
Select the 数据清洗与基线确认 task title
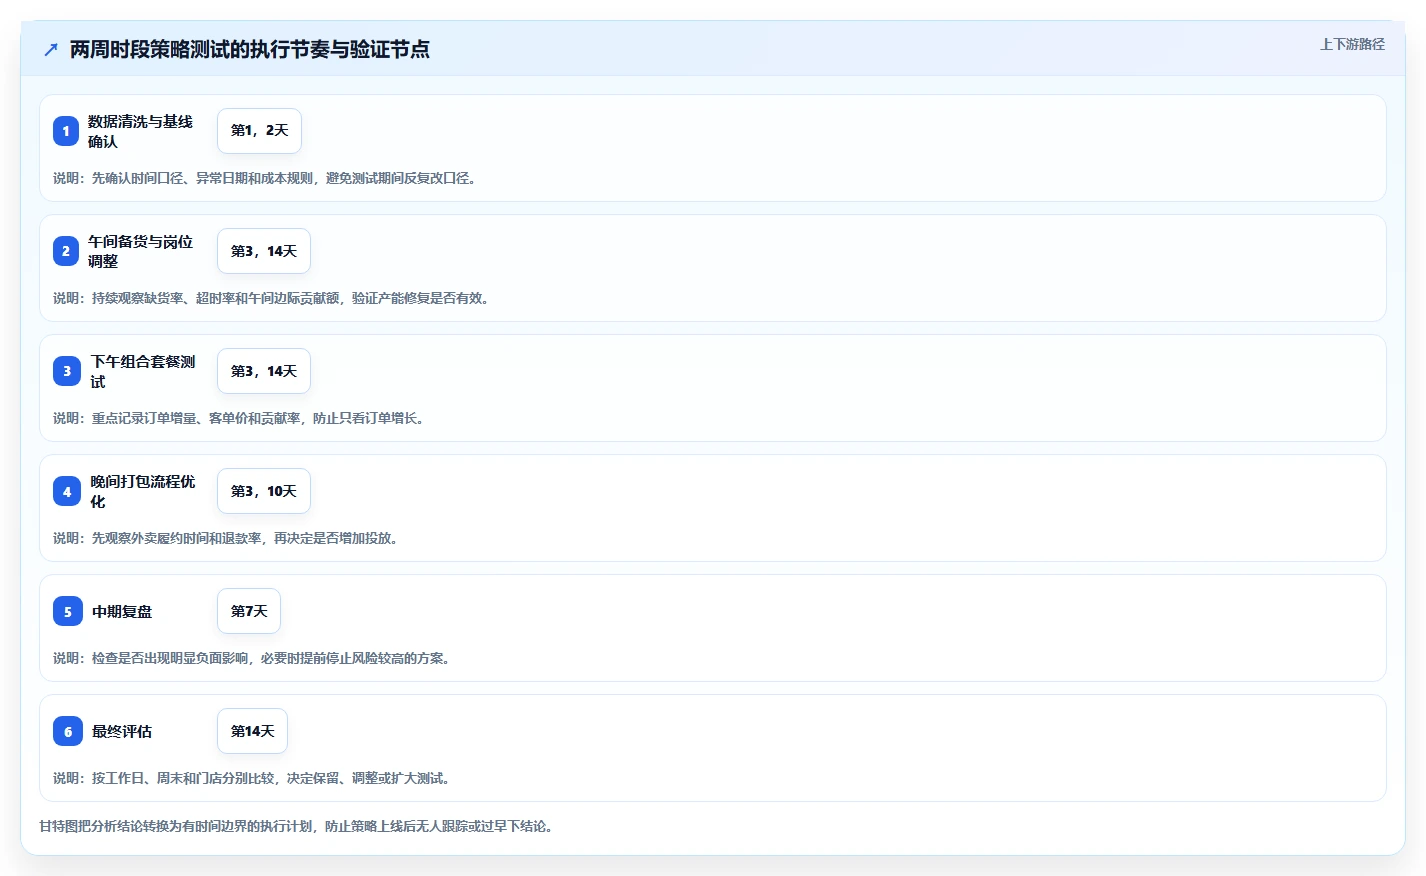[140, 131]
